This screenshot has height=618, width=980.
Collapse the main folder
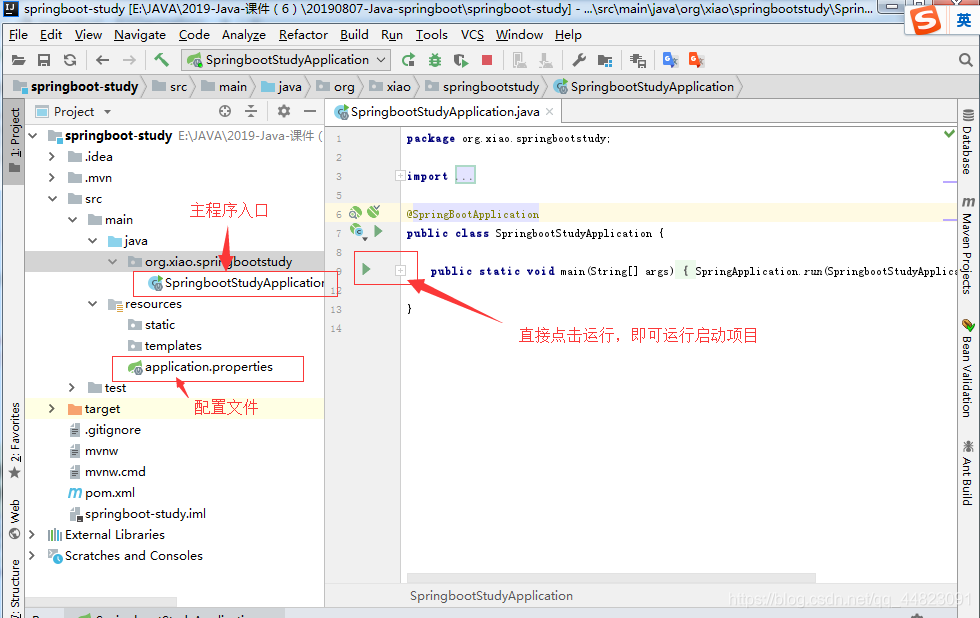click(72, 220)
